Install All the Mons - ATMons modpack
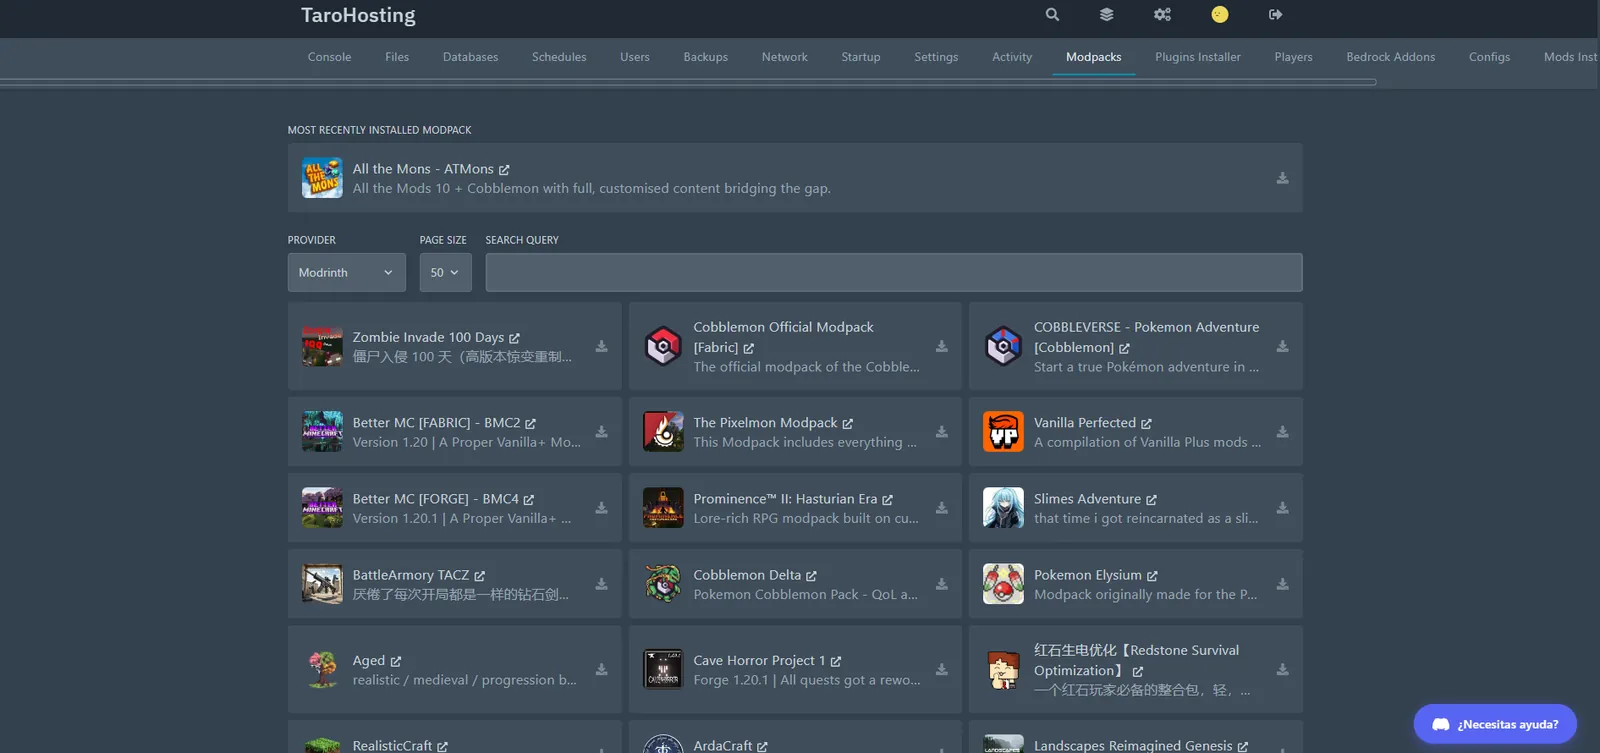This screenshot has height=753, width=1600. tap(1282, 178)
